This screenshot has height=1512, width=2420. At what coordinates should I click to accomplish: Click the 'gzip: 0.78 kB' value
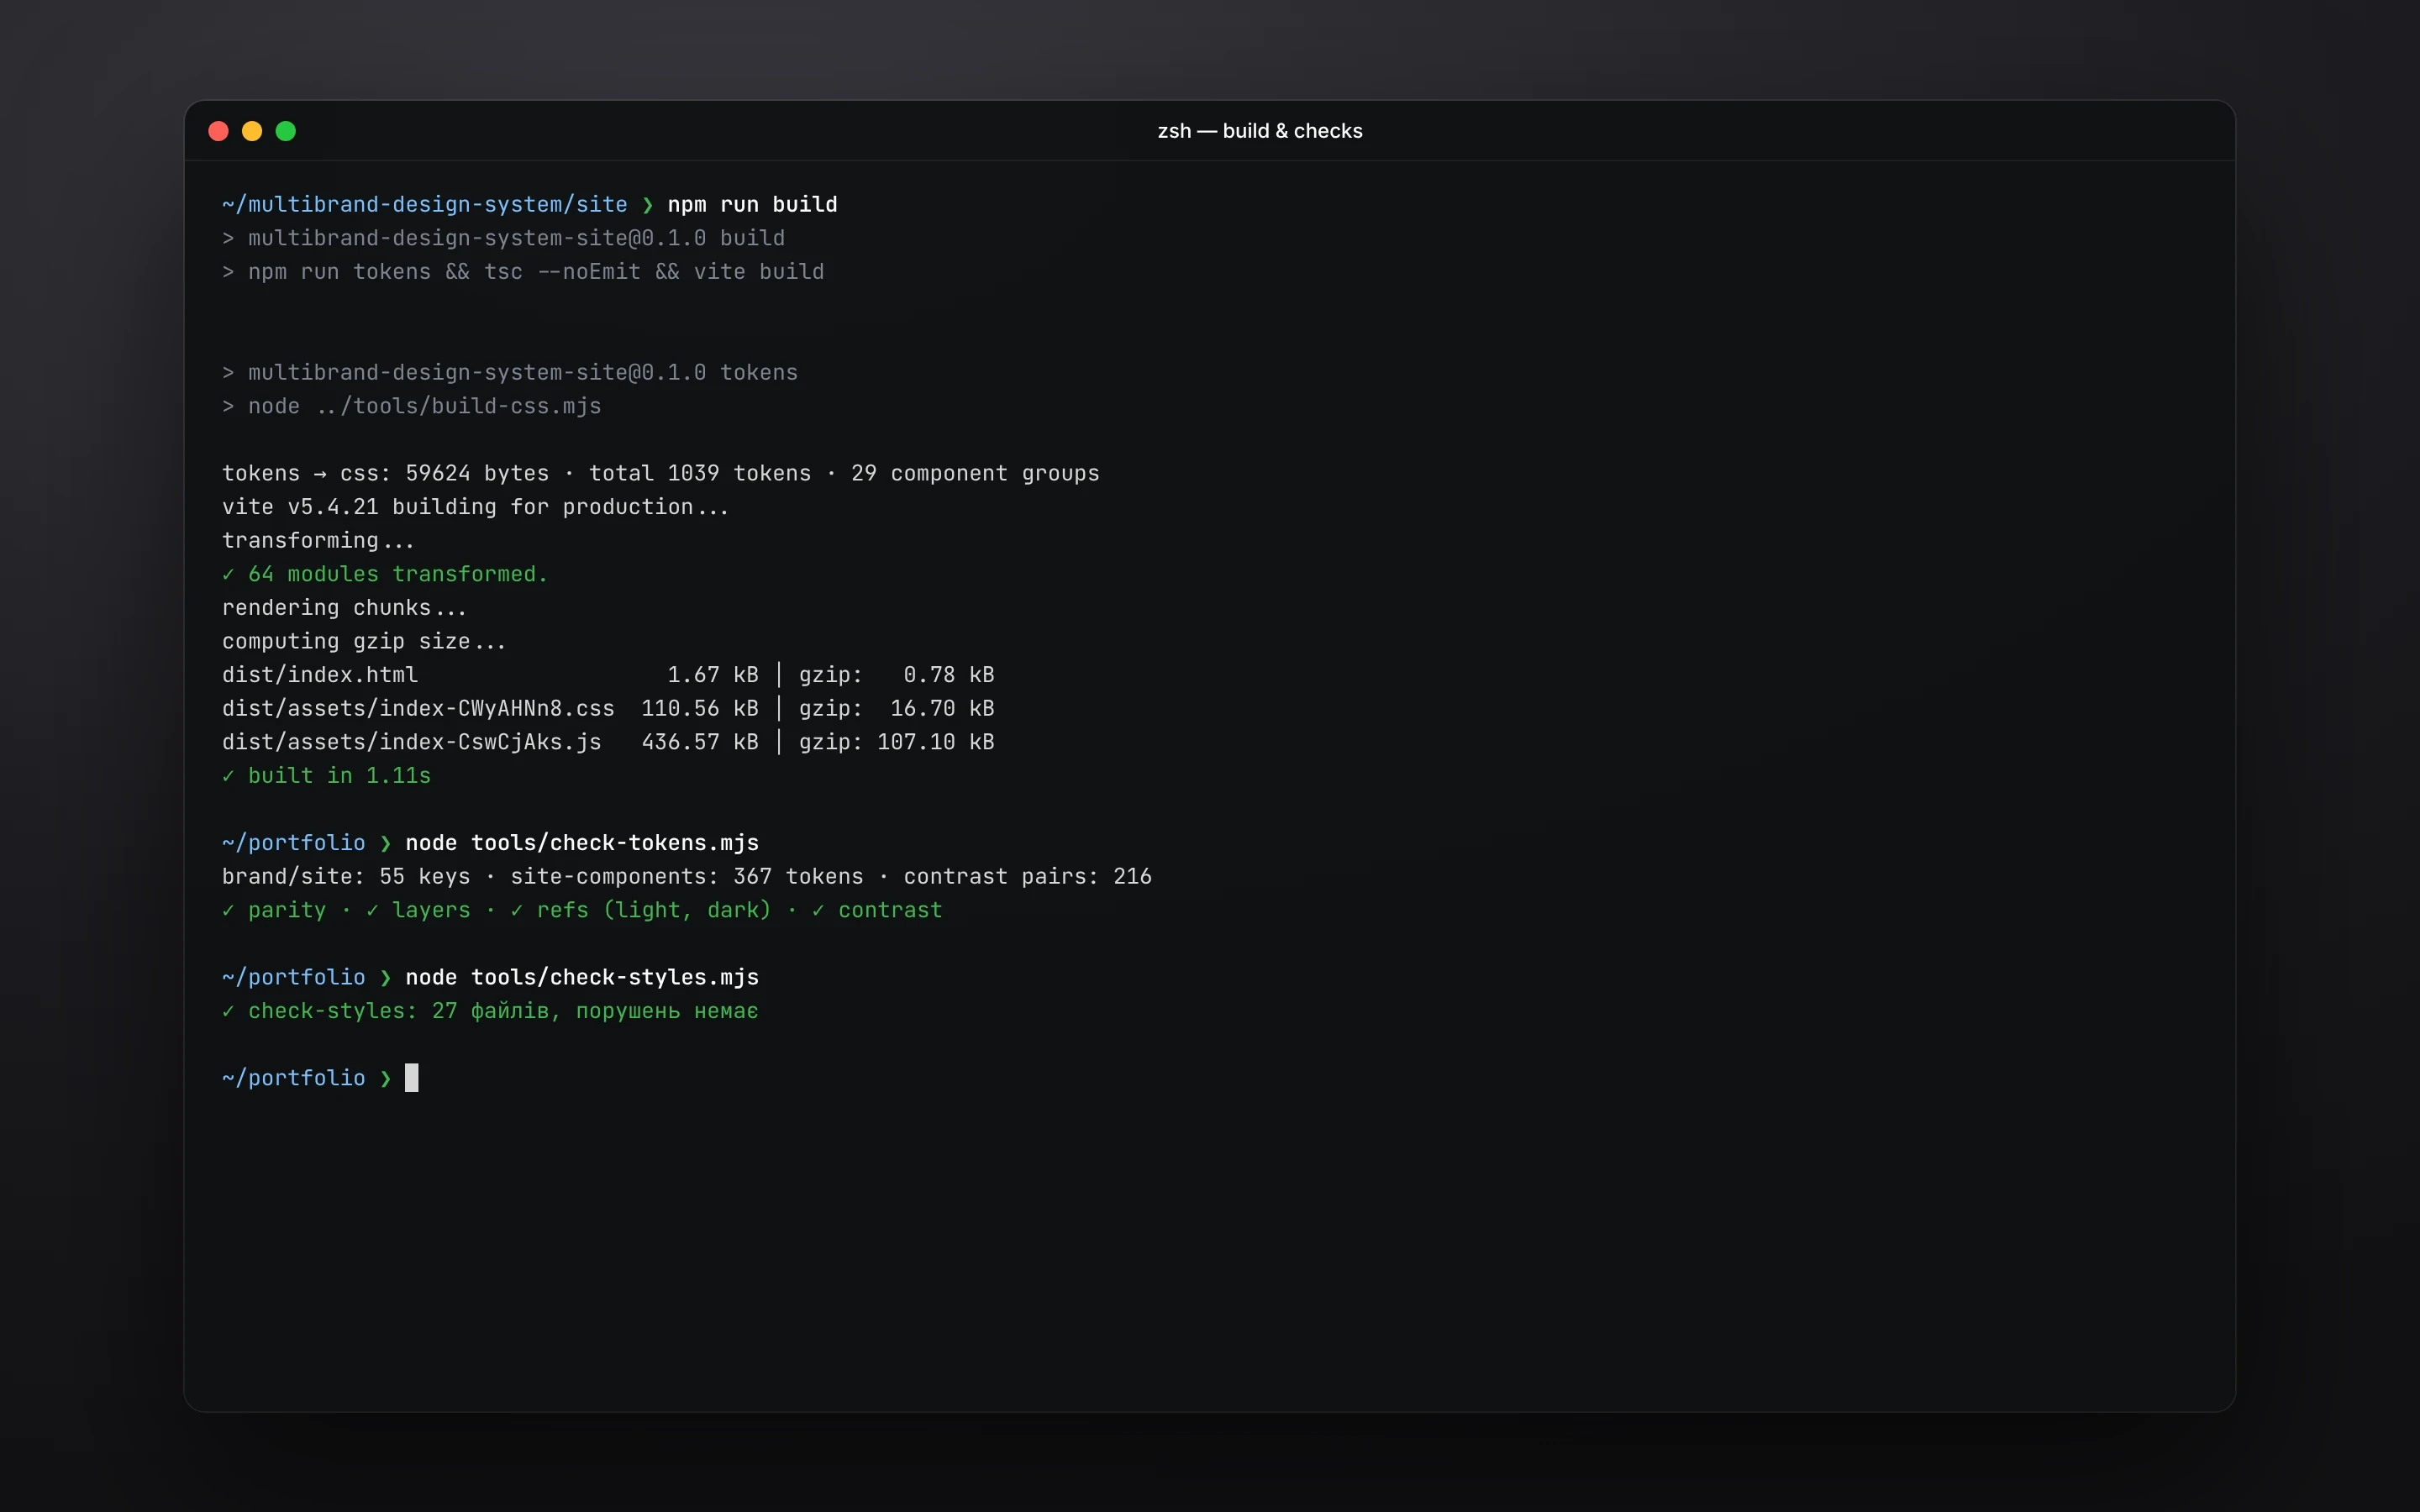896,675
